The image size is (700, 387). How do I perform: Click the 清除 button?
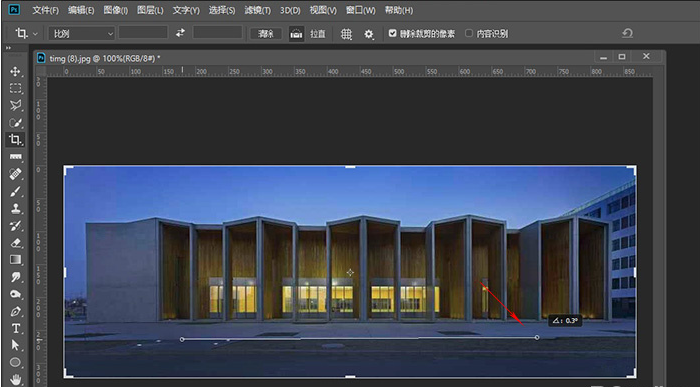[266, 33]
